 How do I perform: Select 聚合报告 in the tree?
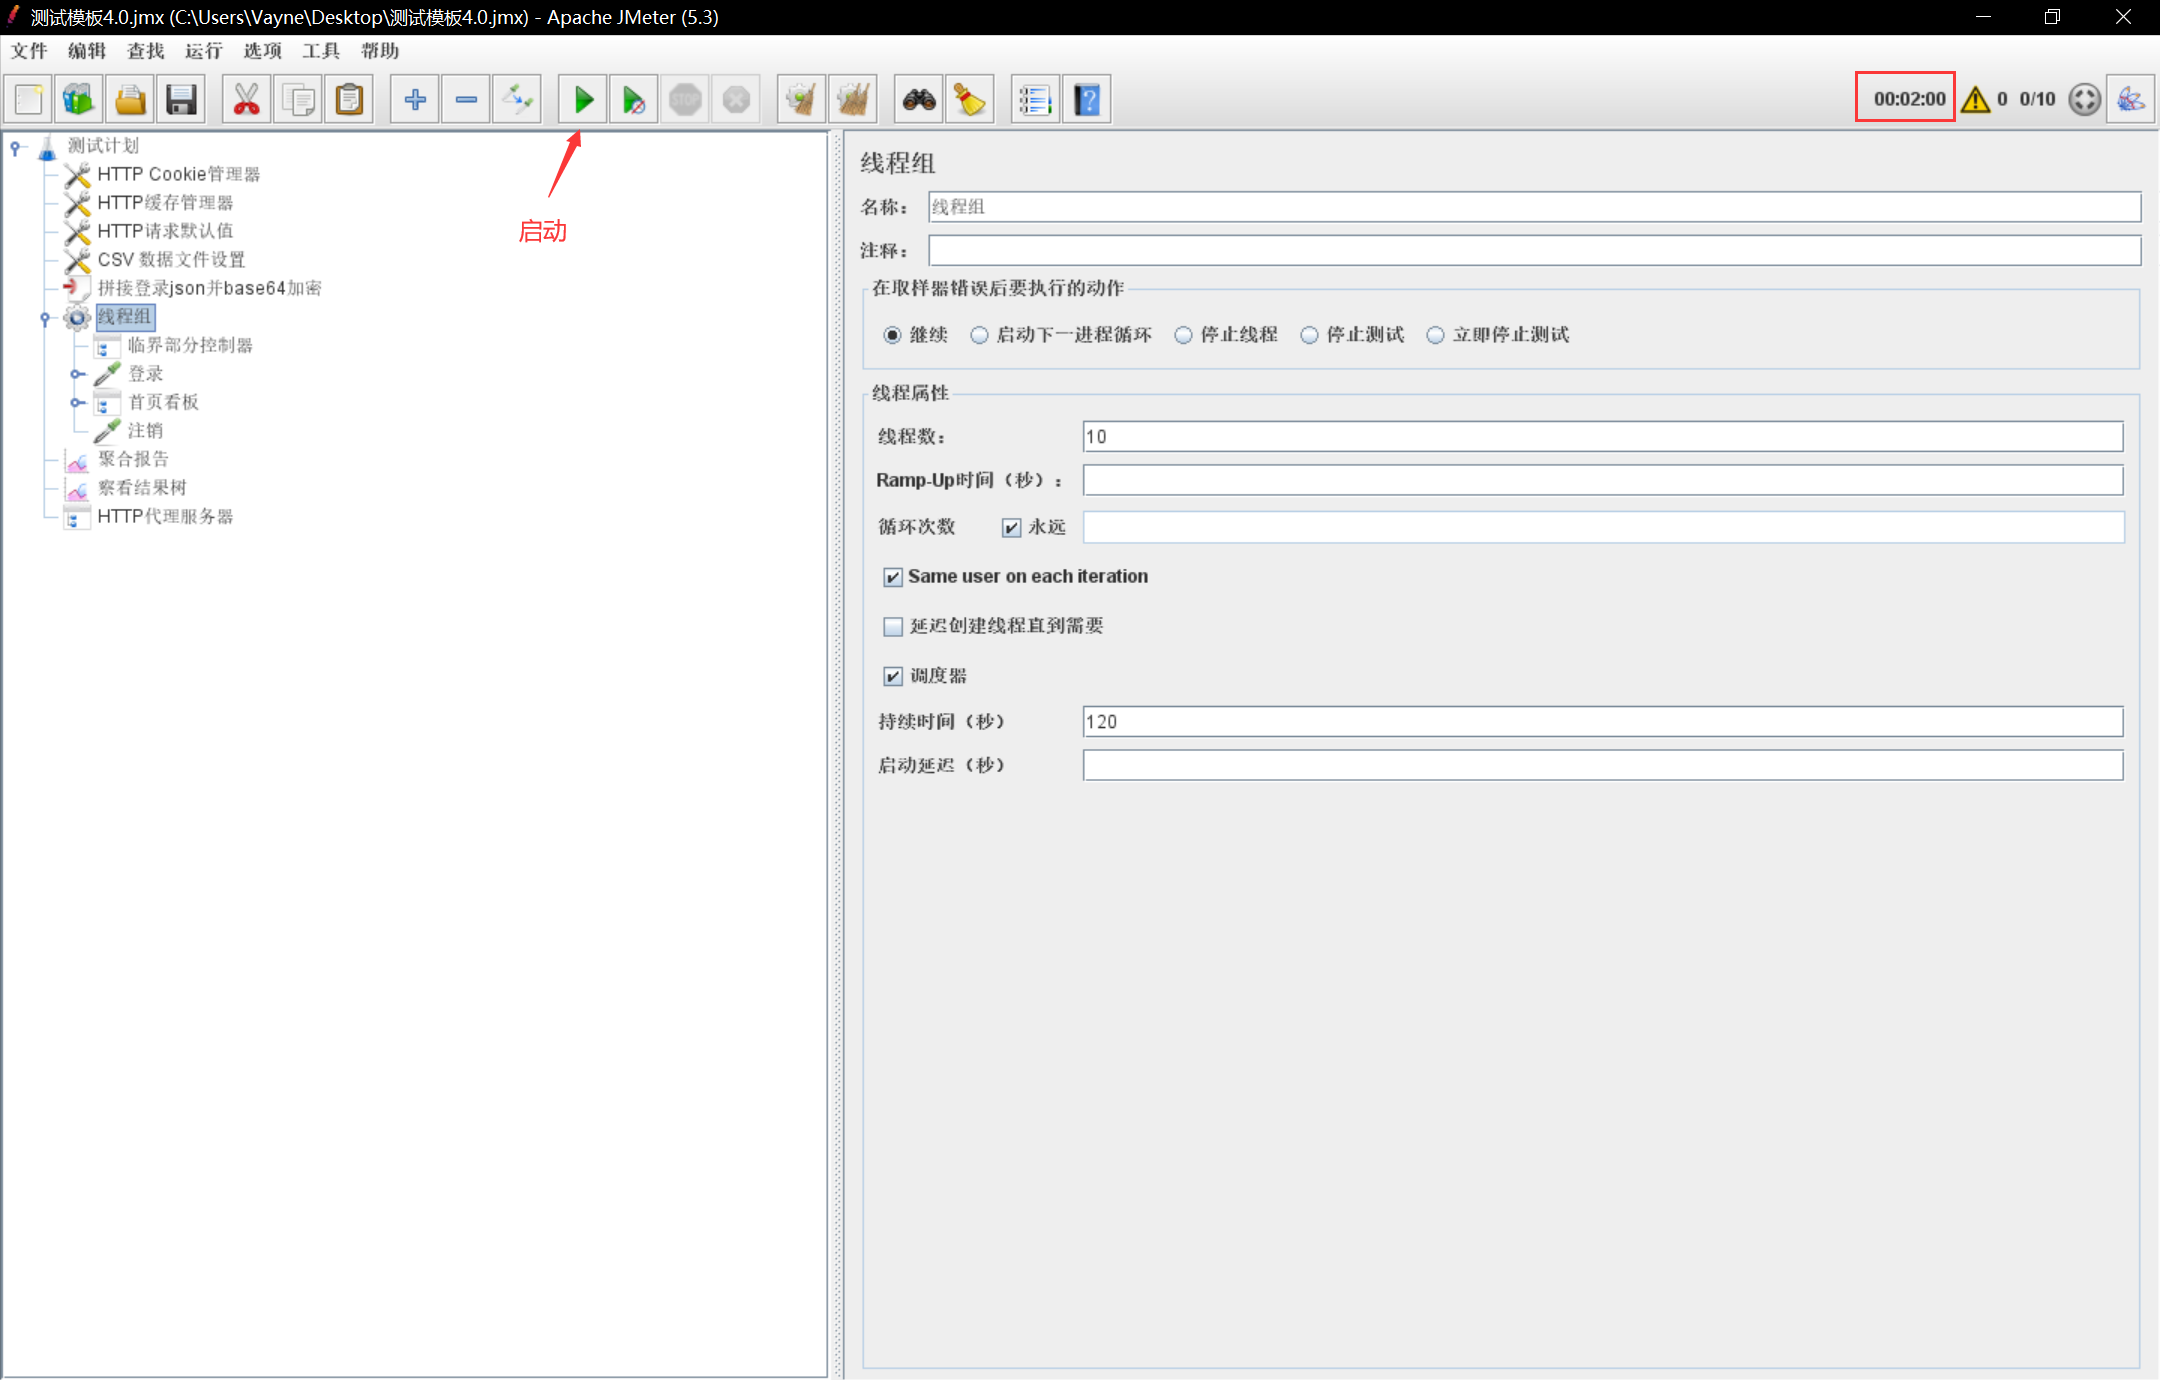tap(133, 459)
